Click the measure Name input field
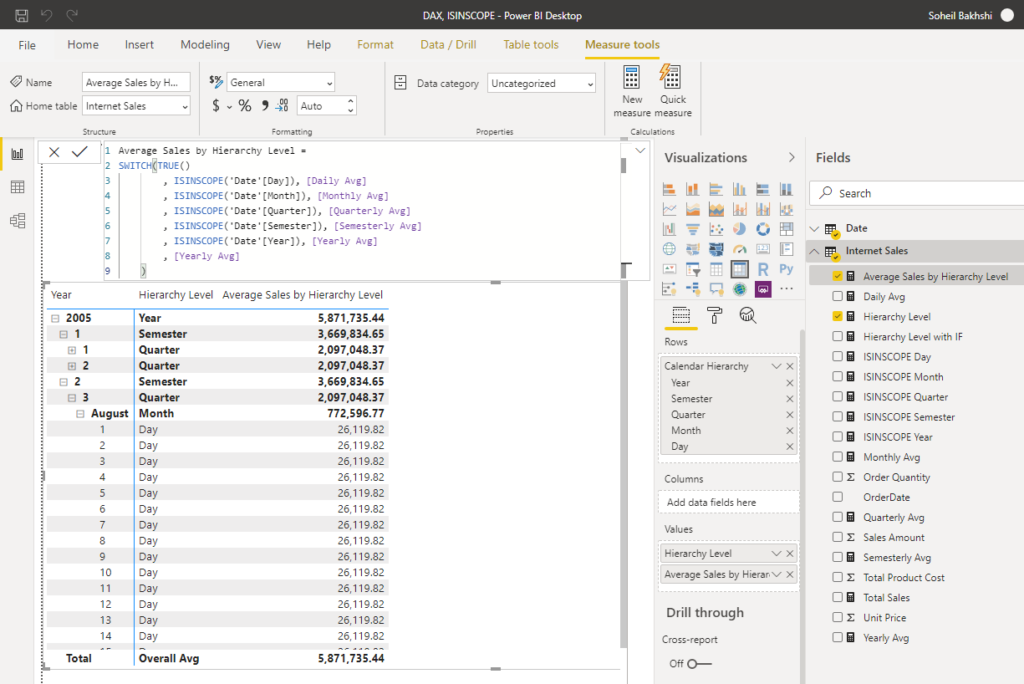The image size is (1024, 684). 136,82
